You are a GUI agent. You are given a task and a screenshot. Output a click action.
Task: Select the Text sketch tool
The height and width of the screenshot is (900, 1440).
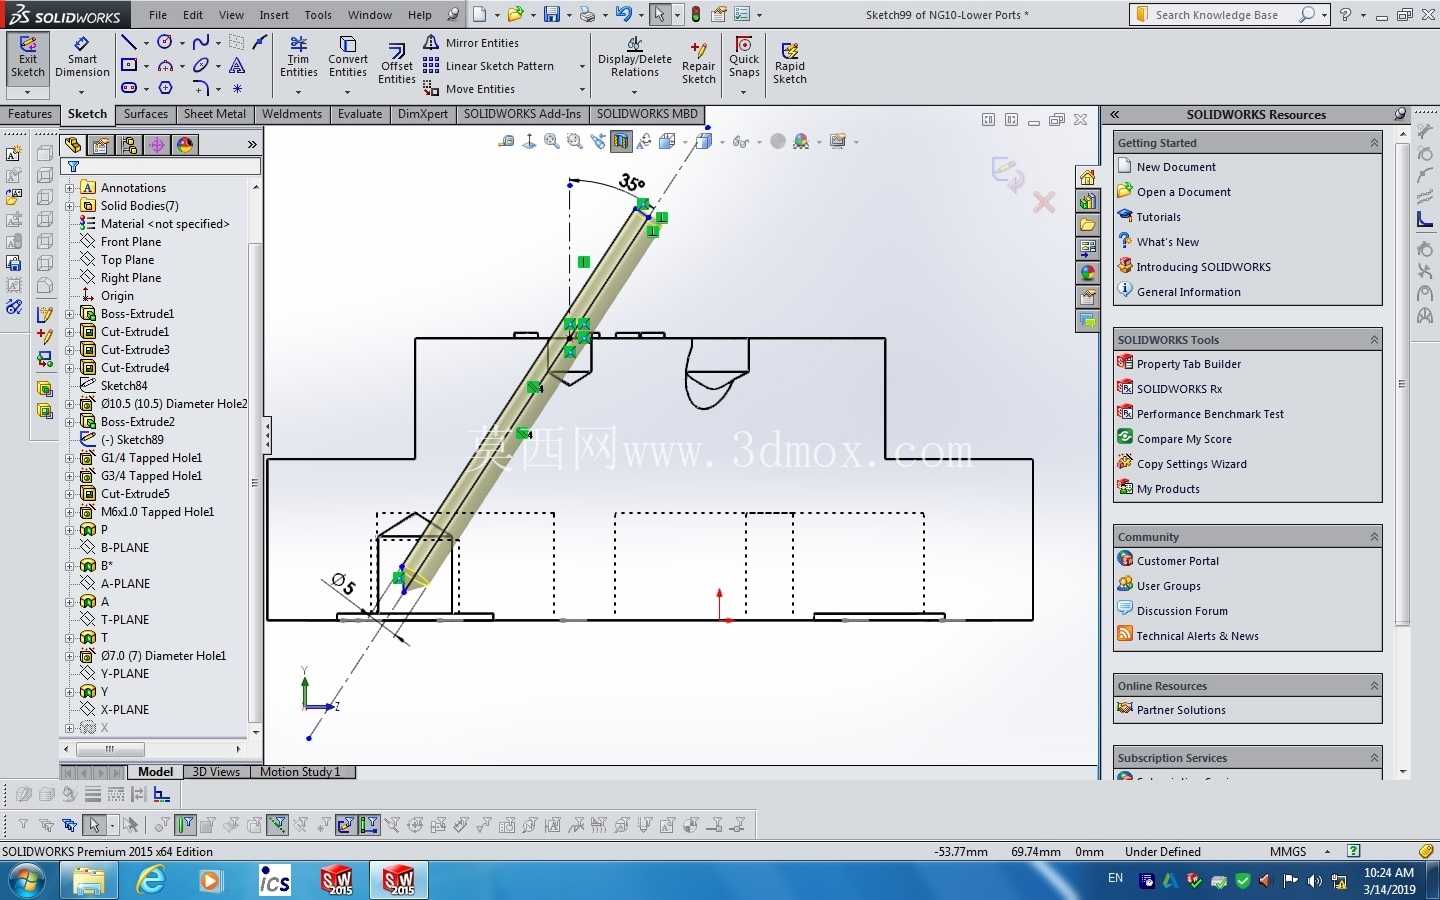(x=237, y=65)
